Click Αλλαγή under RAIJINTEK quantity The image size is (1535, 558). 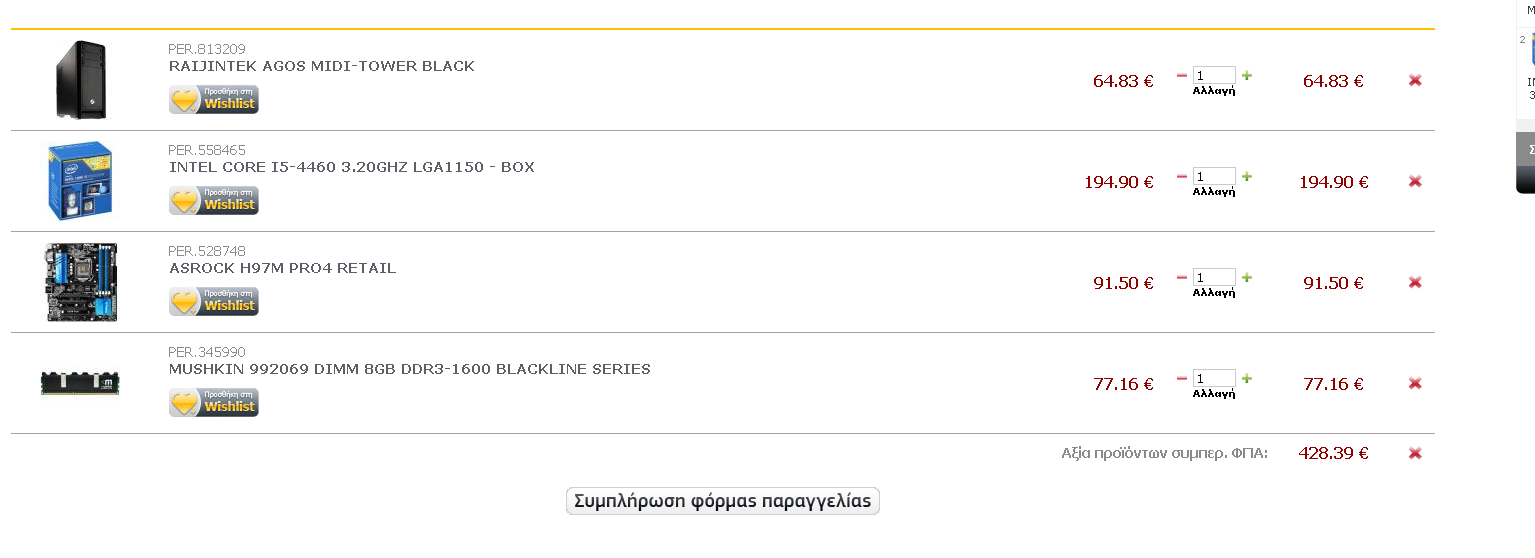(x=1214, y=91)
